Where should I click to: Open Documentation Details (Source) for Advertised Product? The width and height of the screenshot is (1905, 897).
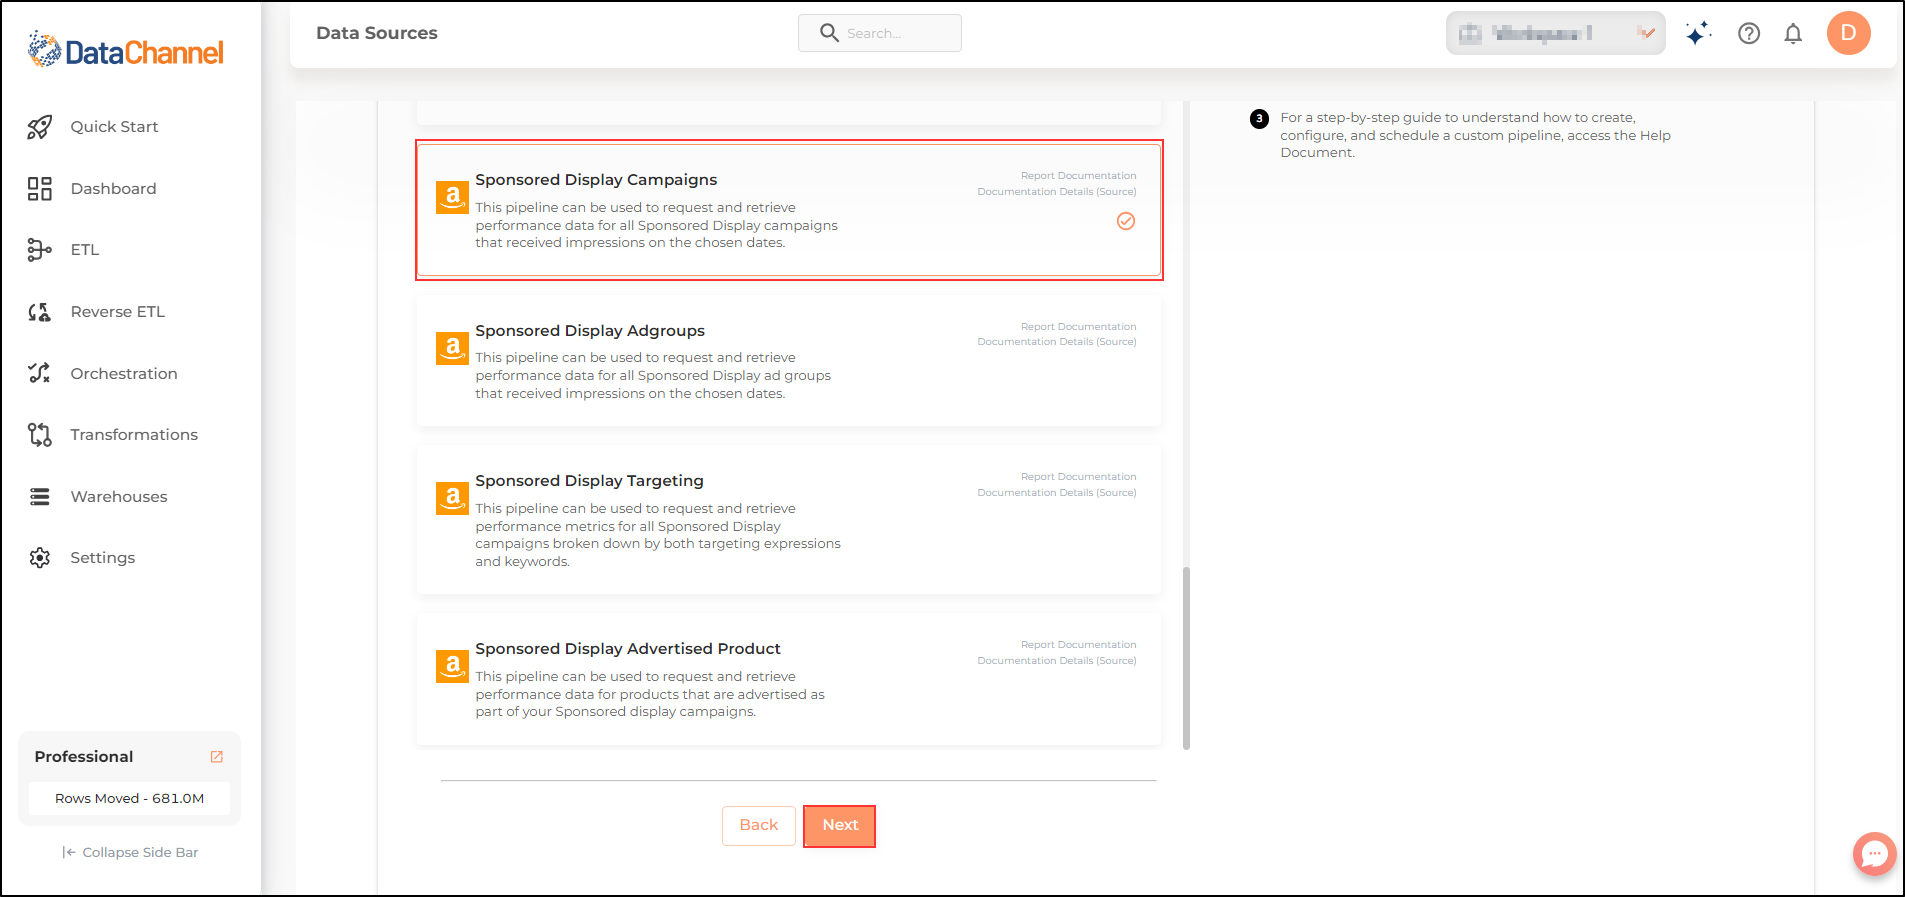pyautogui.click(x=1057, y=661)
